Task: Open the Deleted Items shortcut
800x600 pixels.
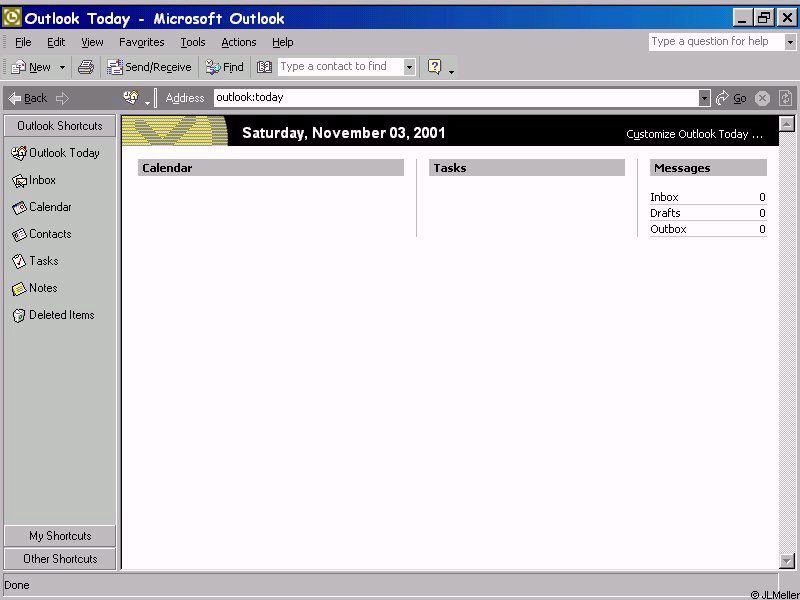Action: (53, 315)
